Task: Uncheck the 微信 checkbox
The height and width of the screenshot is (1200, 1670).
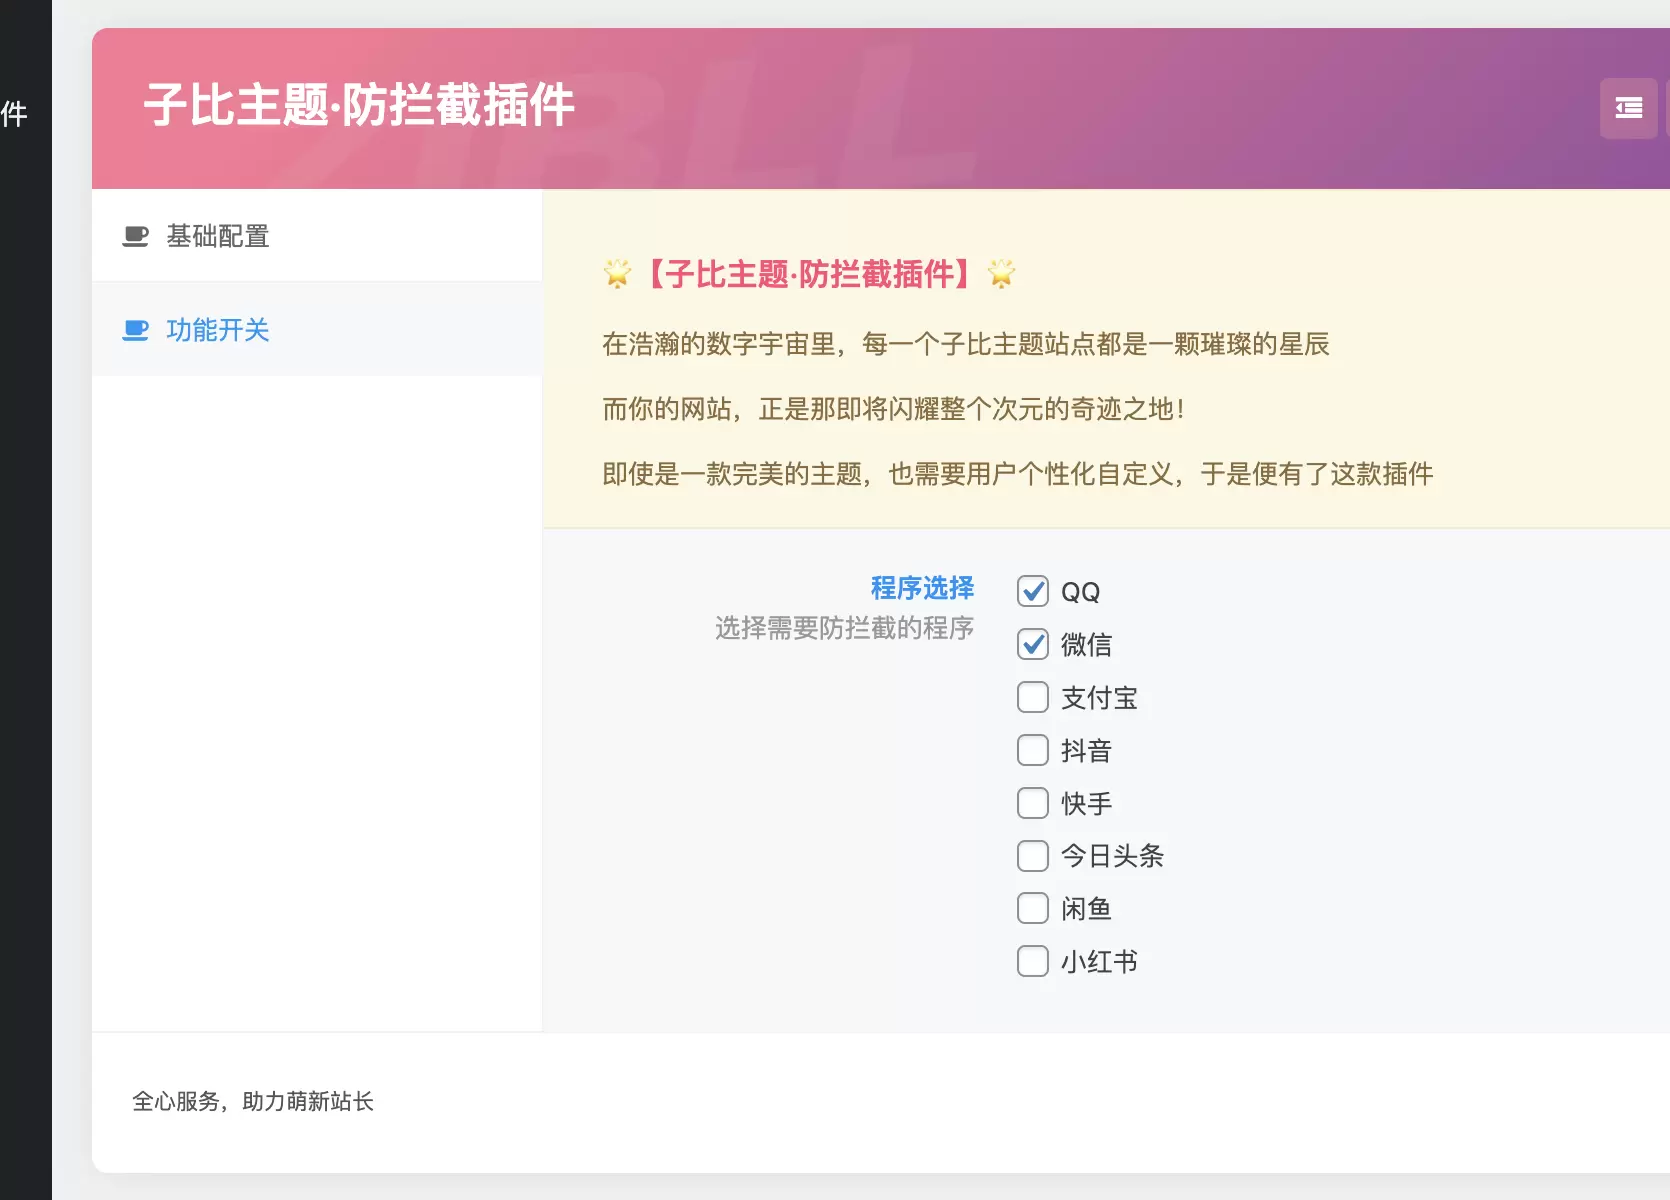Action: pyautogui.click(x=1033, y=644)
